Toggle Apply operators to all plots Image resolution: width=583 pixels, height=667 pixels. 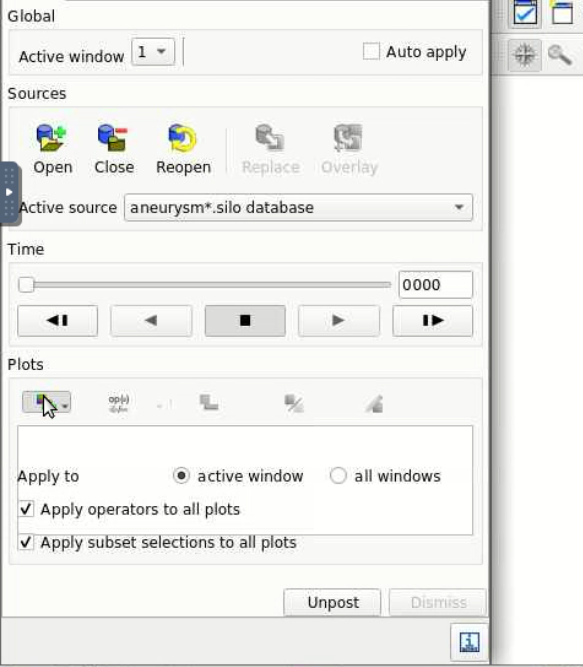click(26, 509)
